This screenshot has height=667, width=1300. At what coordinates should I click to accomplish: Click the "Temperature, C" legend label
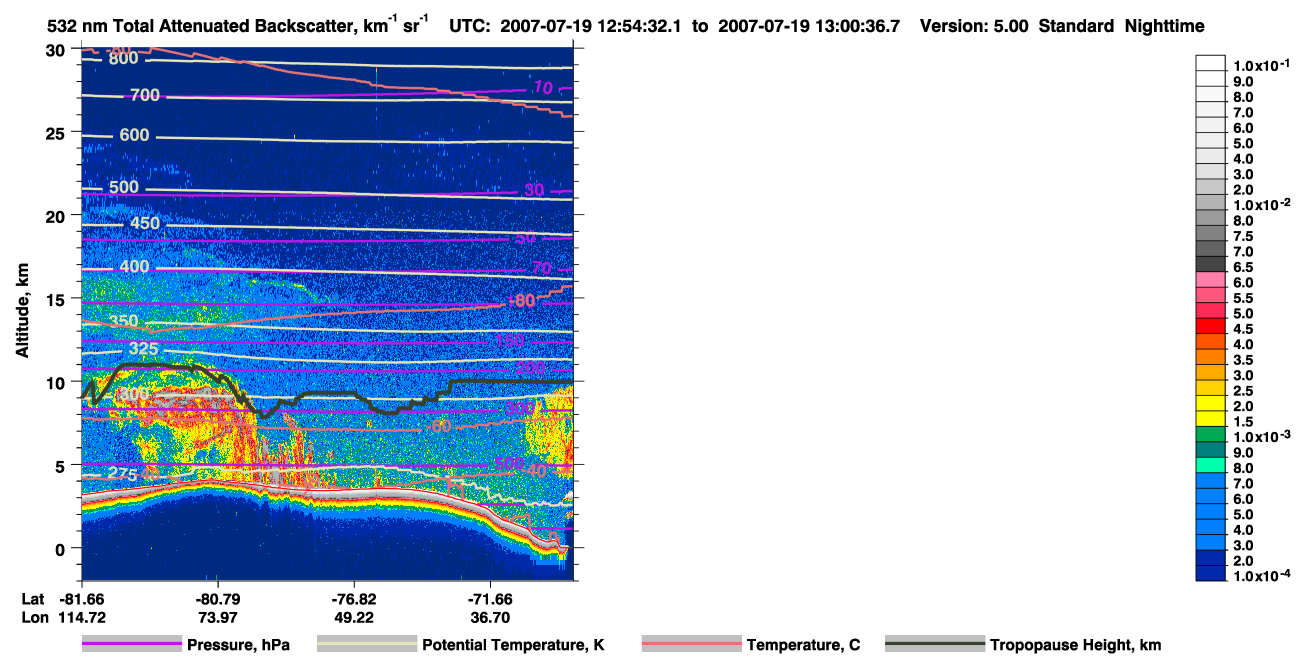click(803, 645)
